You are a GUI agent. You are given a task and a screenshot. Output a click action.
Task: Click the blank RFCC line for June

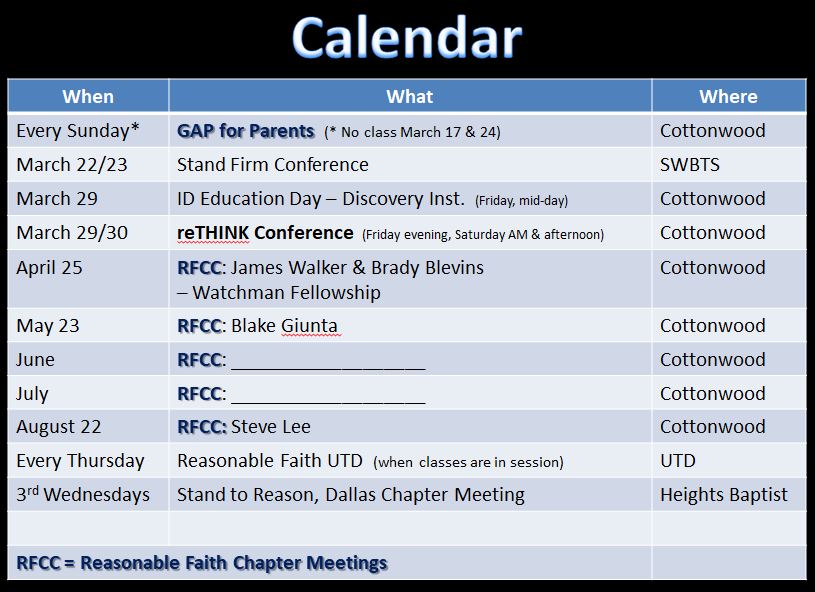click(x=328, y=361)
